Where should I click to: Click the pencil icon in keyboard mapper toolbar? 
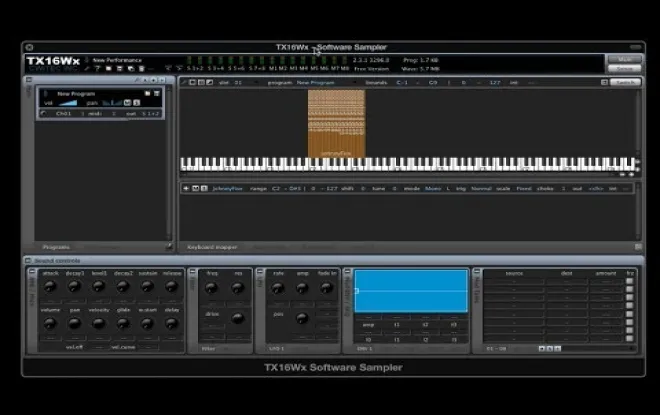tap(184, 82)
